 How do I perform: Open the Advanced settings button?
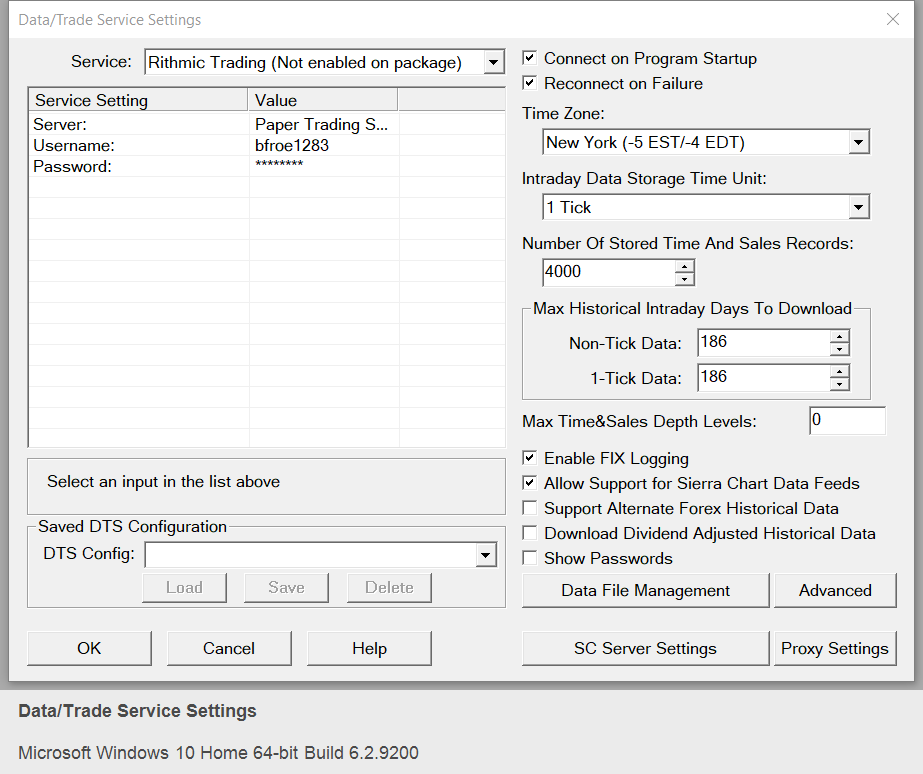pos(835,590)
